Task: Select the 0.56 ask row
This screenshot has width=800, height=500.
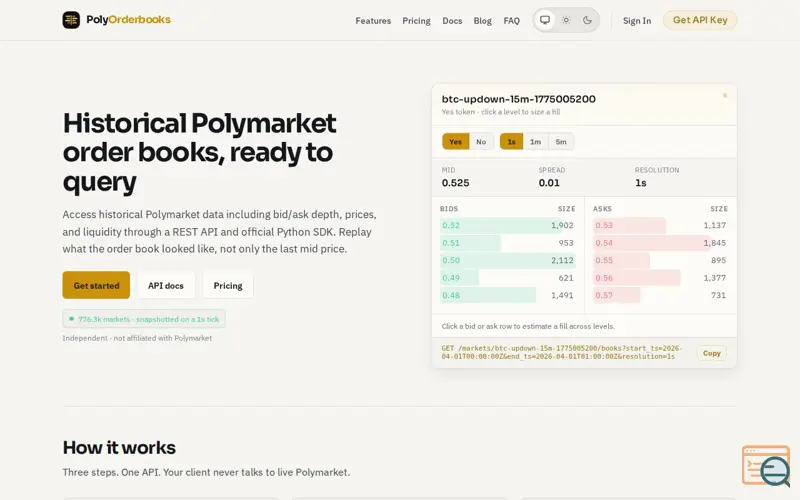Action: (x=660, y=278)
